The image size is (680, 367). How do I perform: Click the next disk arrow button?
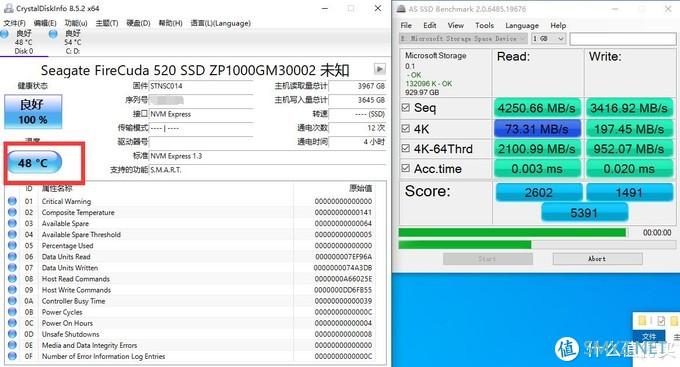point(379,69)
